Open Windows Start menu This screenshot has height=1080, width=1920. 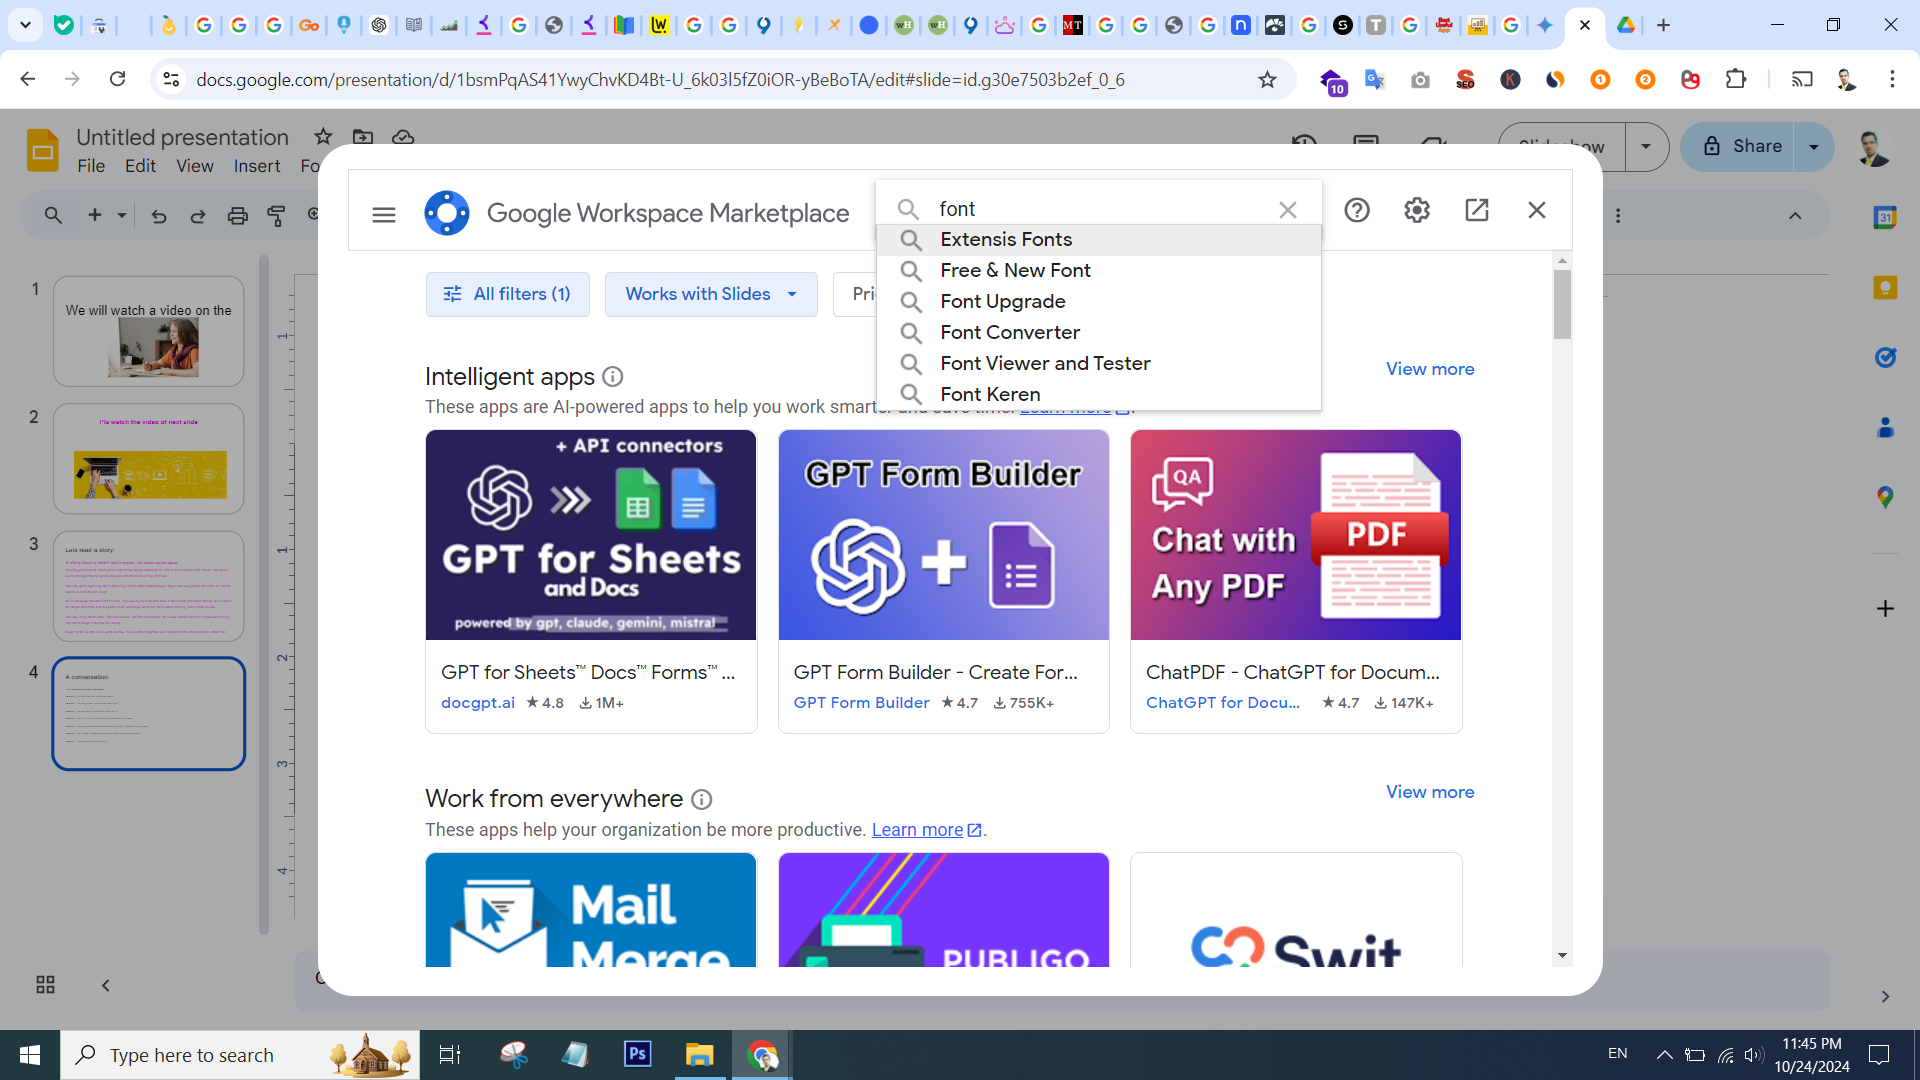(x=30, y=1055)
